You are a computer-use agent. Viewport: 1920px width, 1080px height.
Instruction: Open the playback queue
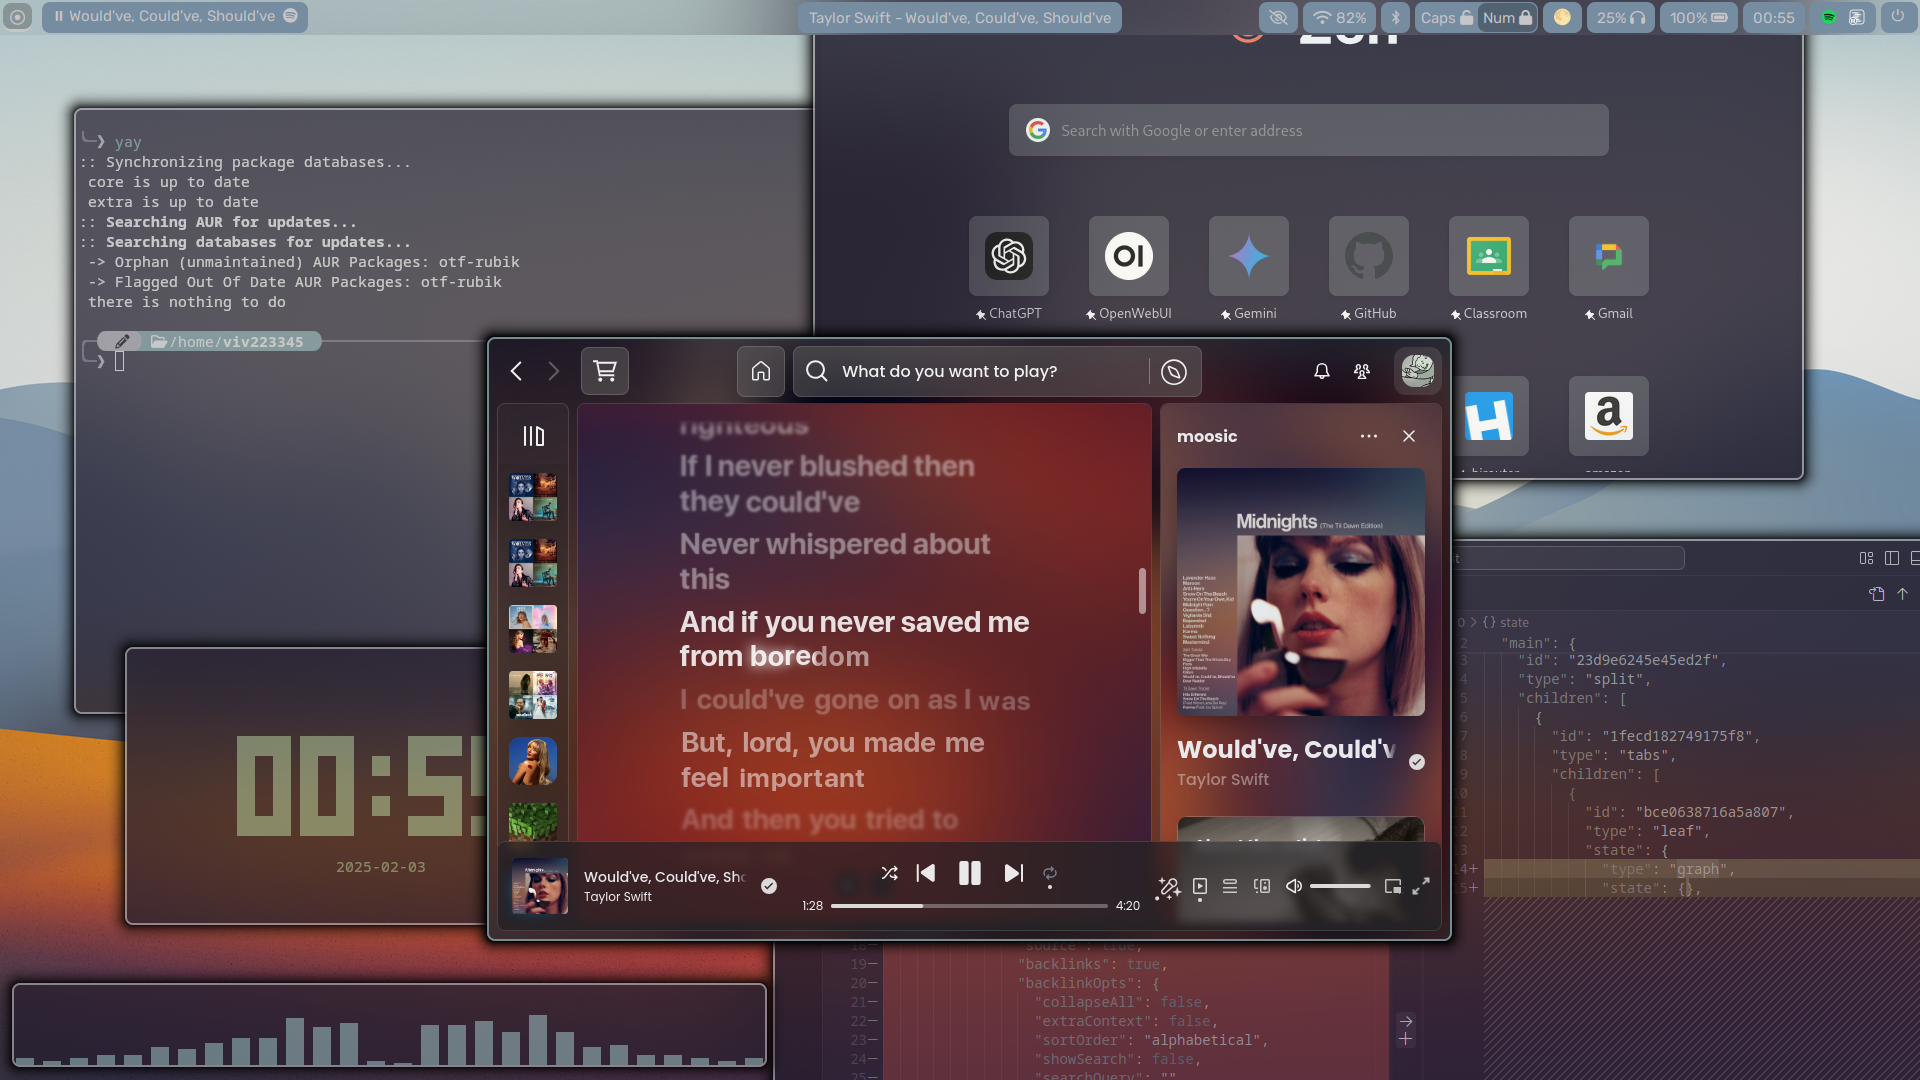[x=1230, y=886]
